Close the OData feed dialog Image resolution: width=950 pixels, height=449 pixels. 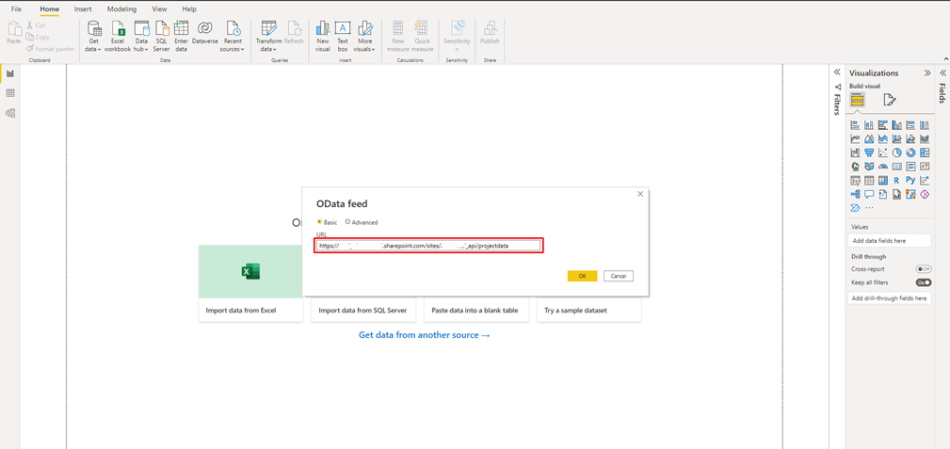tap(640, 194)
